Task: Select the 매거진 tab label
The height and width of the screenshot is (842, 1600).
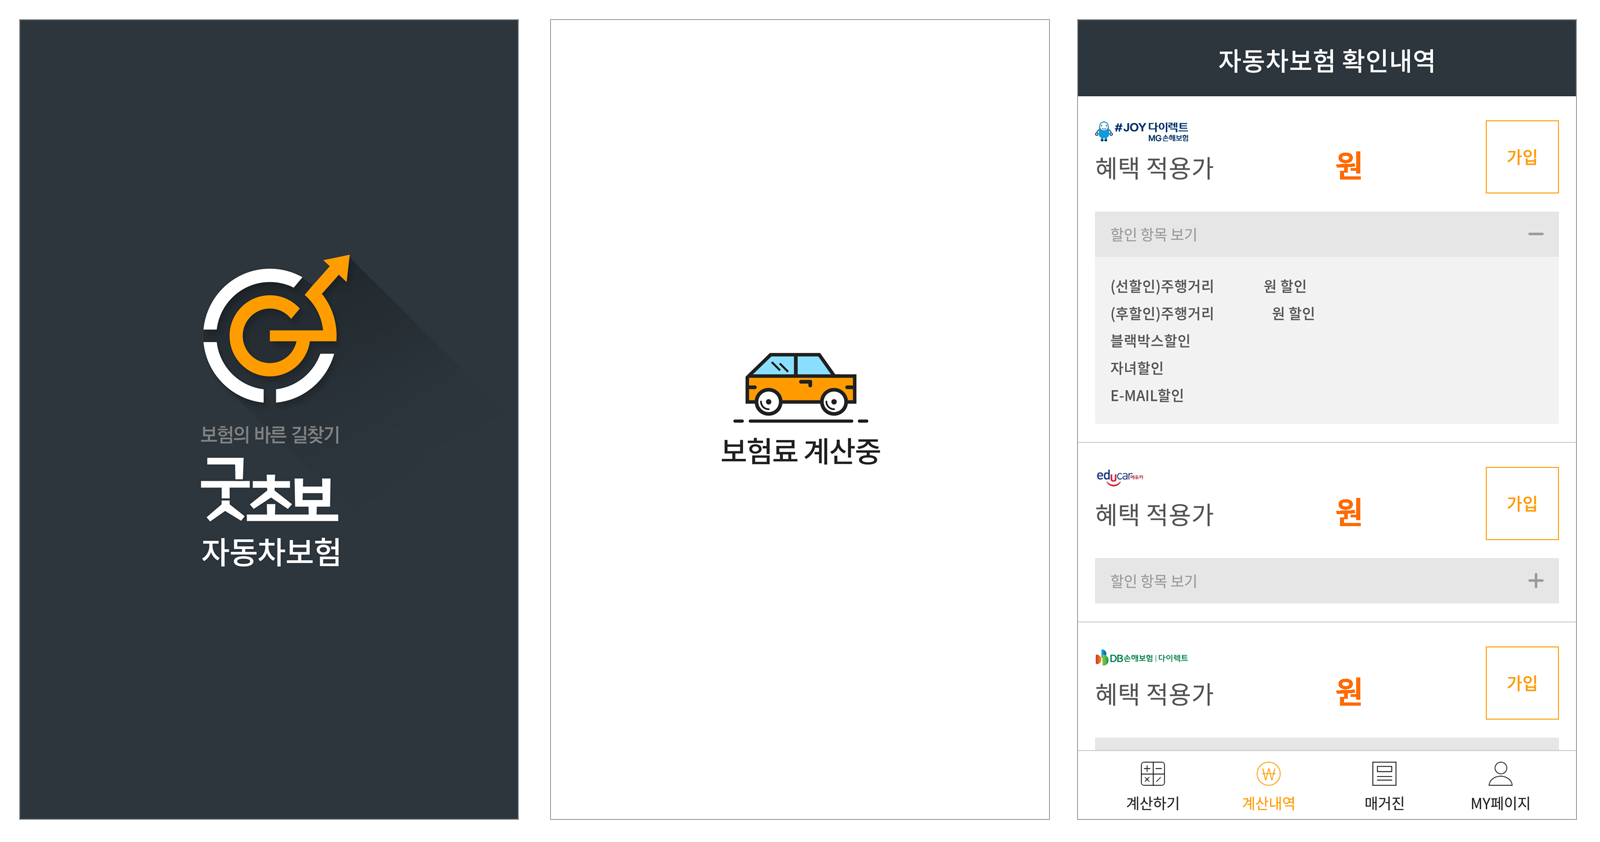Action: 1384,803
